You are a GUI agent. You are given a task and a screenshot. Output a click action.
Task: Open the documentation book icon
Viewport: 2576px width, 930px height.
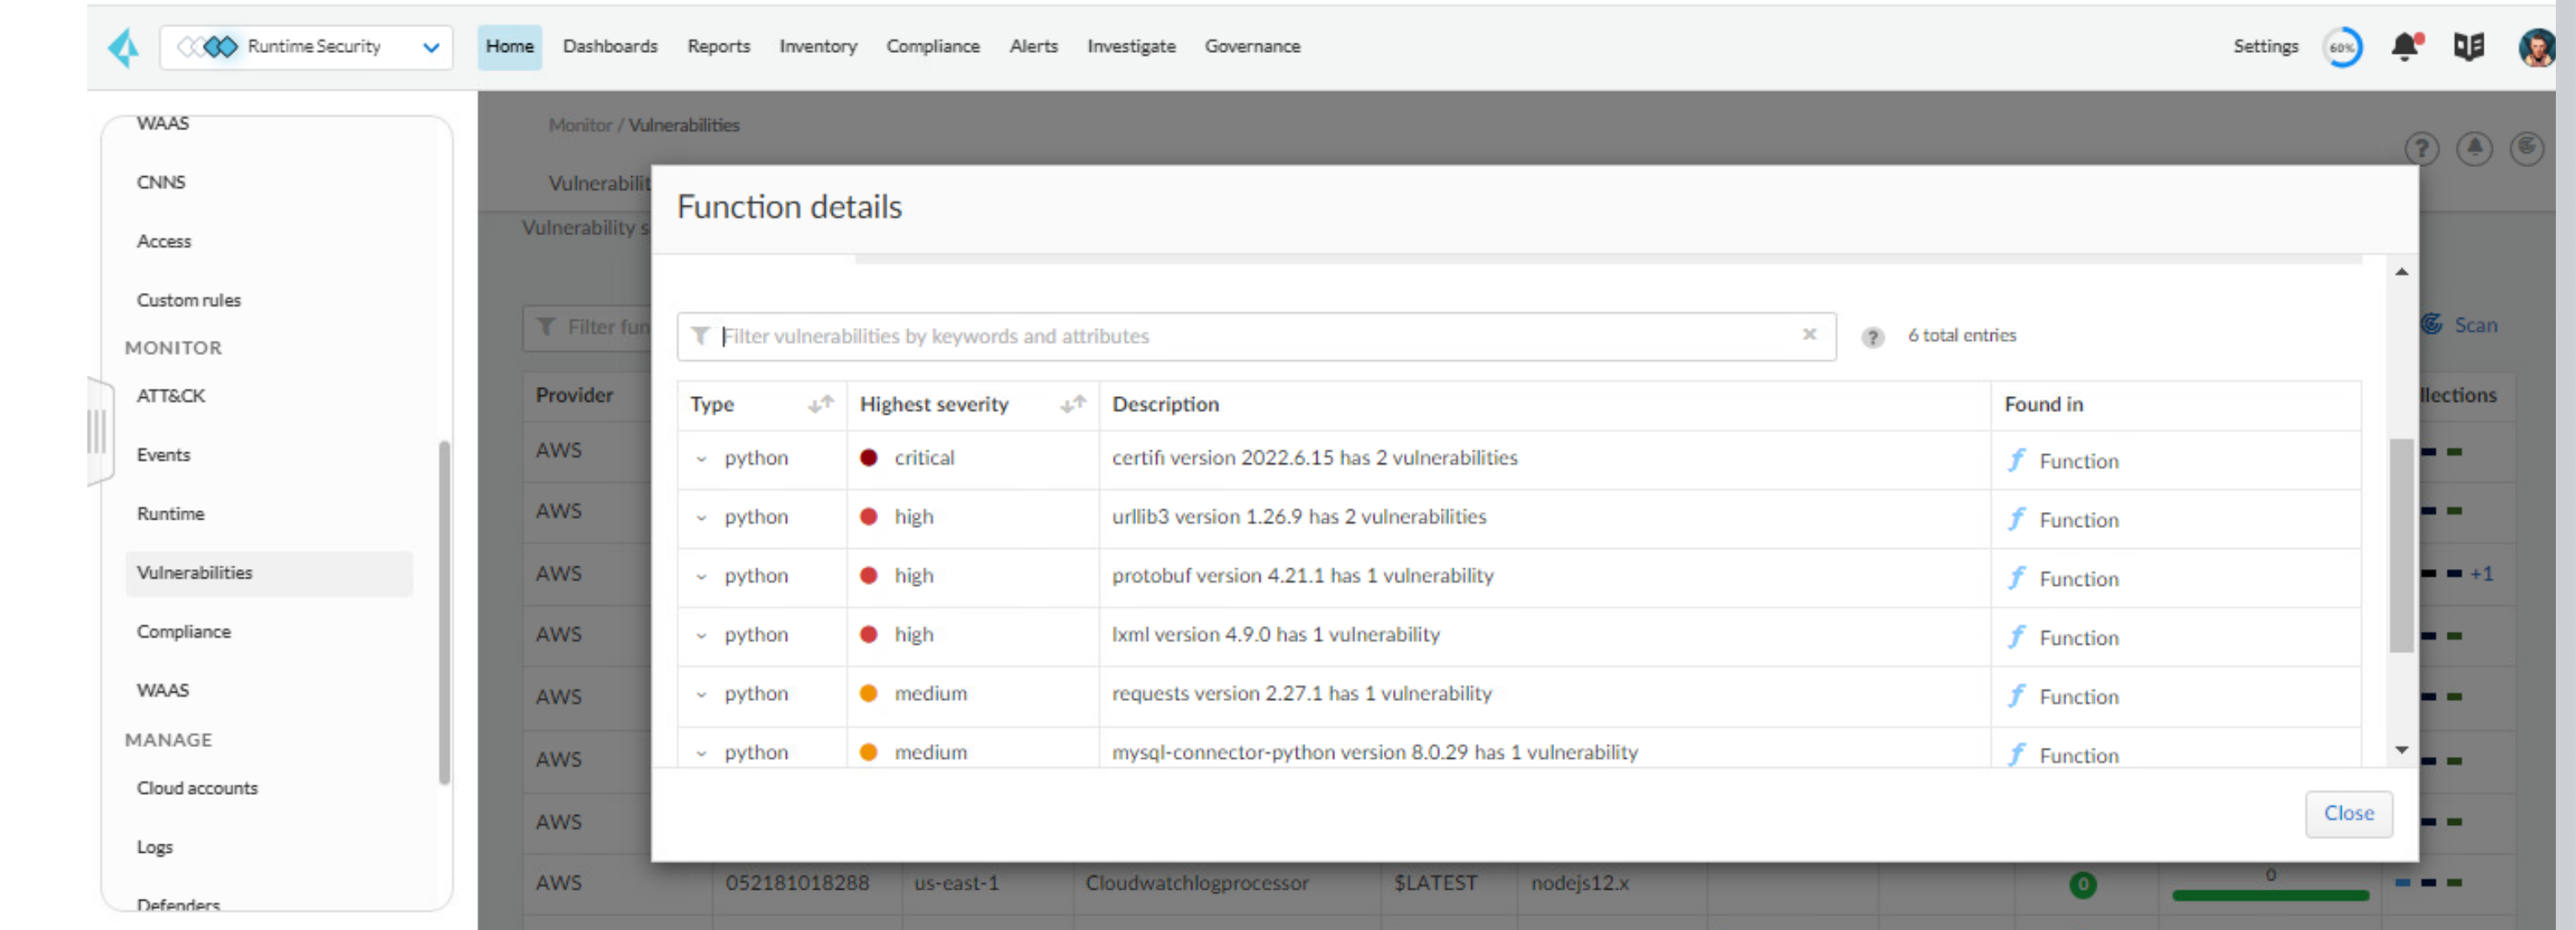click(x=2468, y=47)
